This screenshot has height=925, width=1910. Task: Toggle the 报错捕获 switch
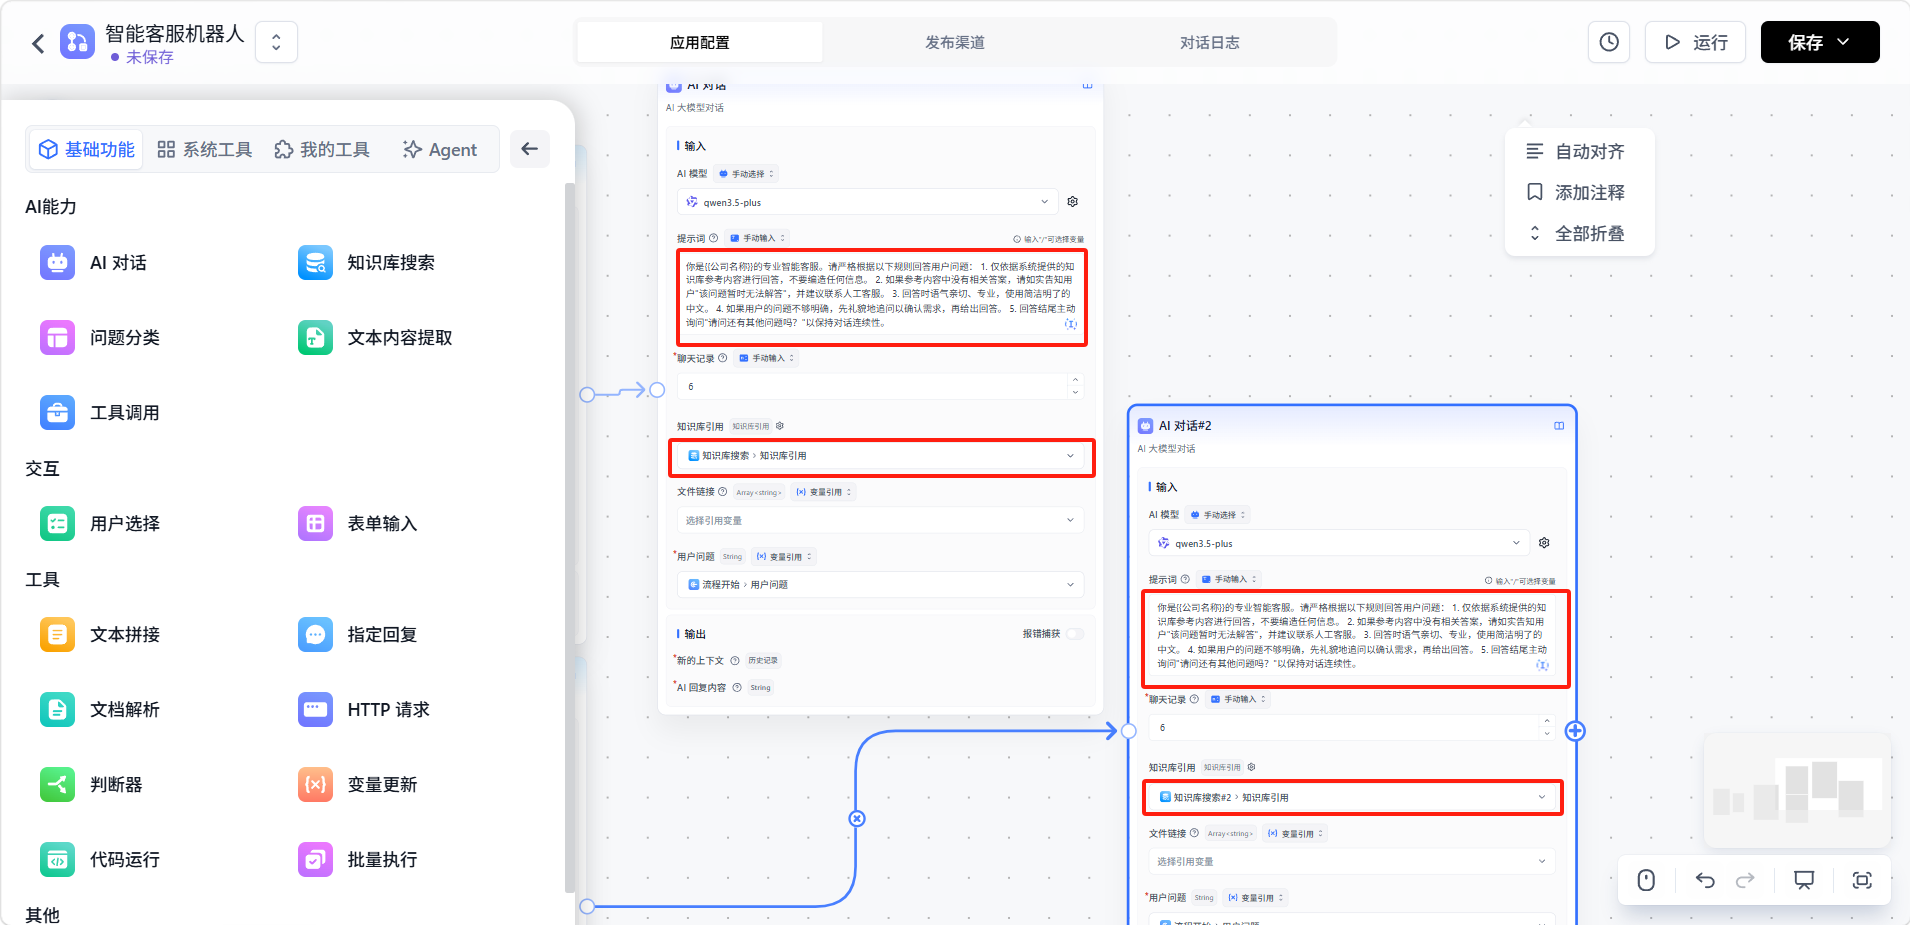1075,634
